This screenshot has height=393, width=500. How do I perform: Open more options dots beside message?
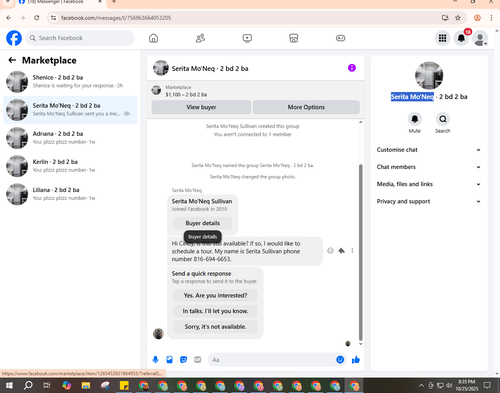pyautogui.click(x=352, y=251)
